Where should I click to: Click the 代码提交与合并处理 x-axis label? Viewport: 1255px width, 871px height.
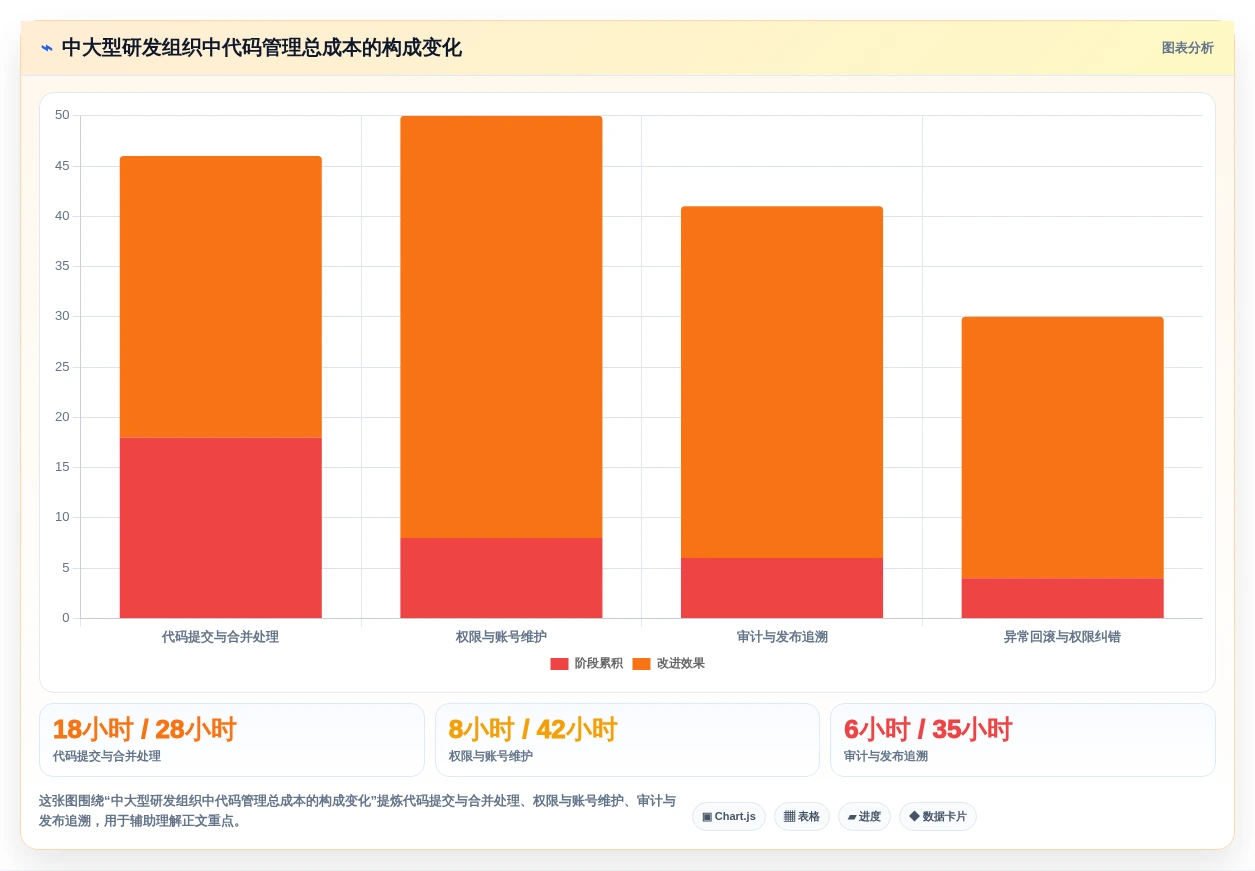coord(220,636)
